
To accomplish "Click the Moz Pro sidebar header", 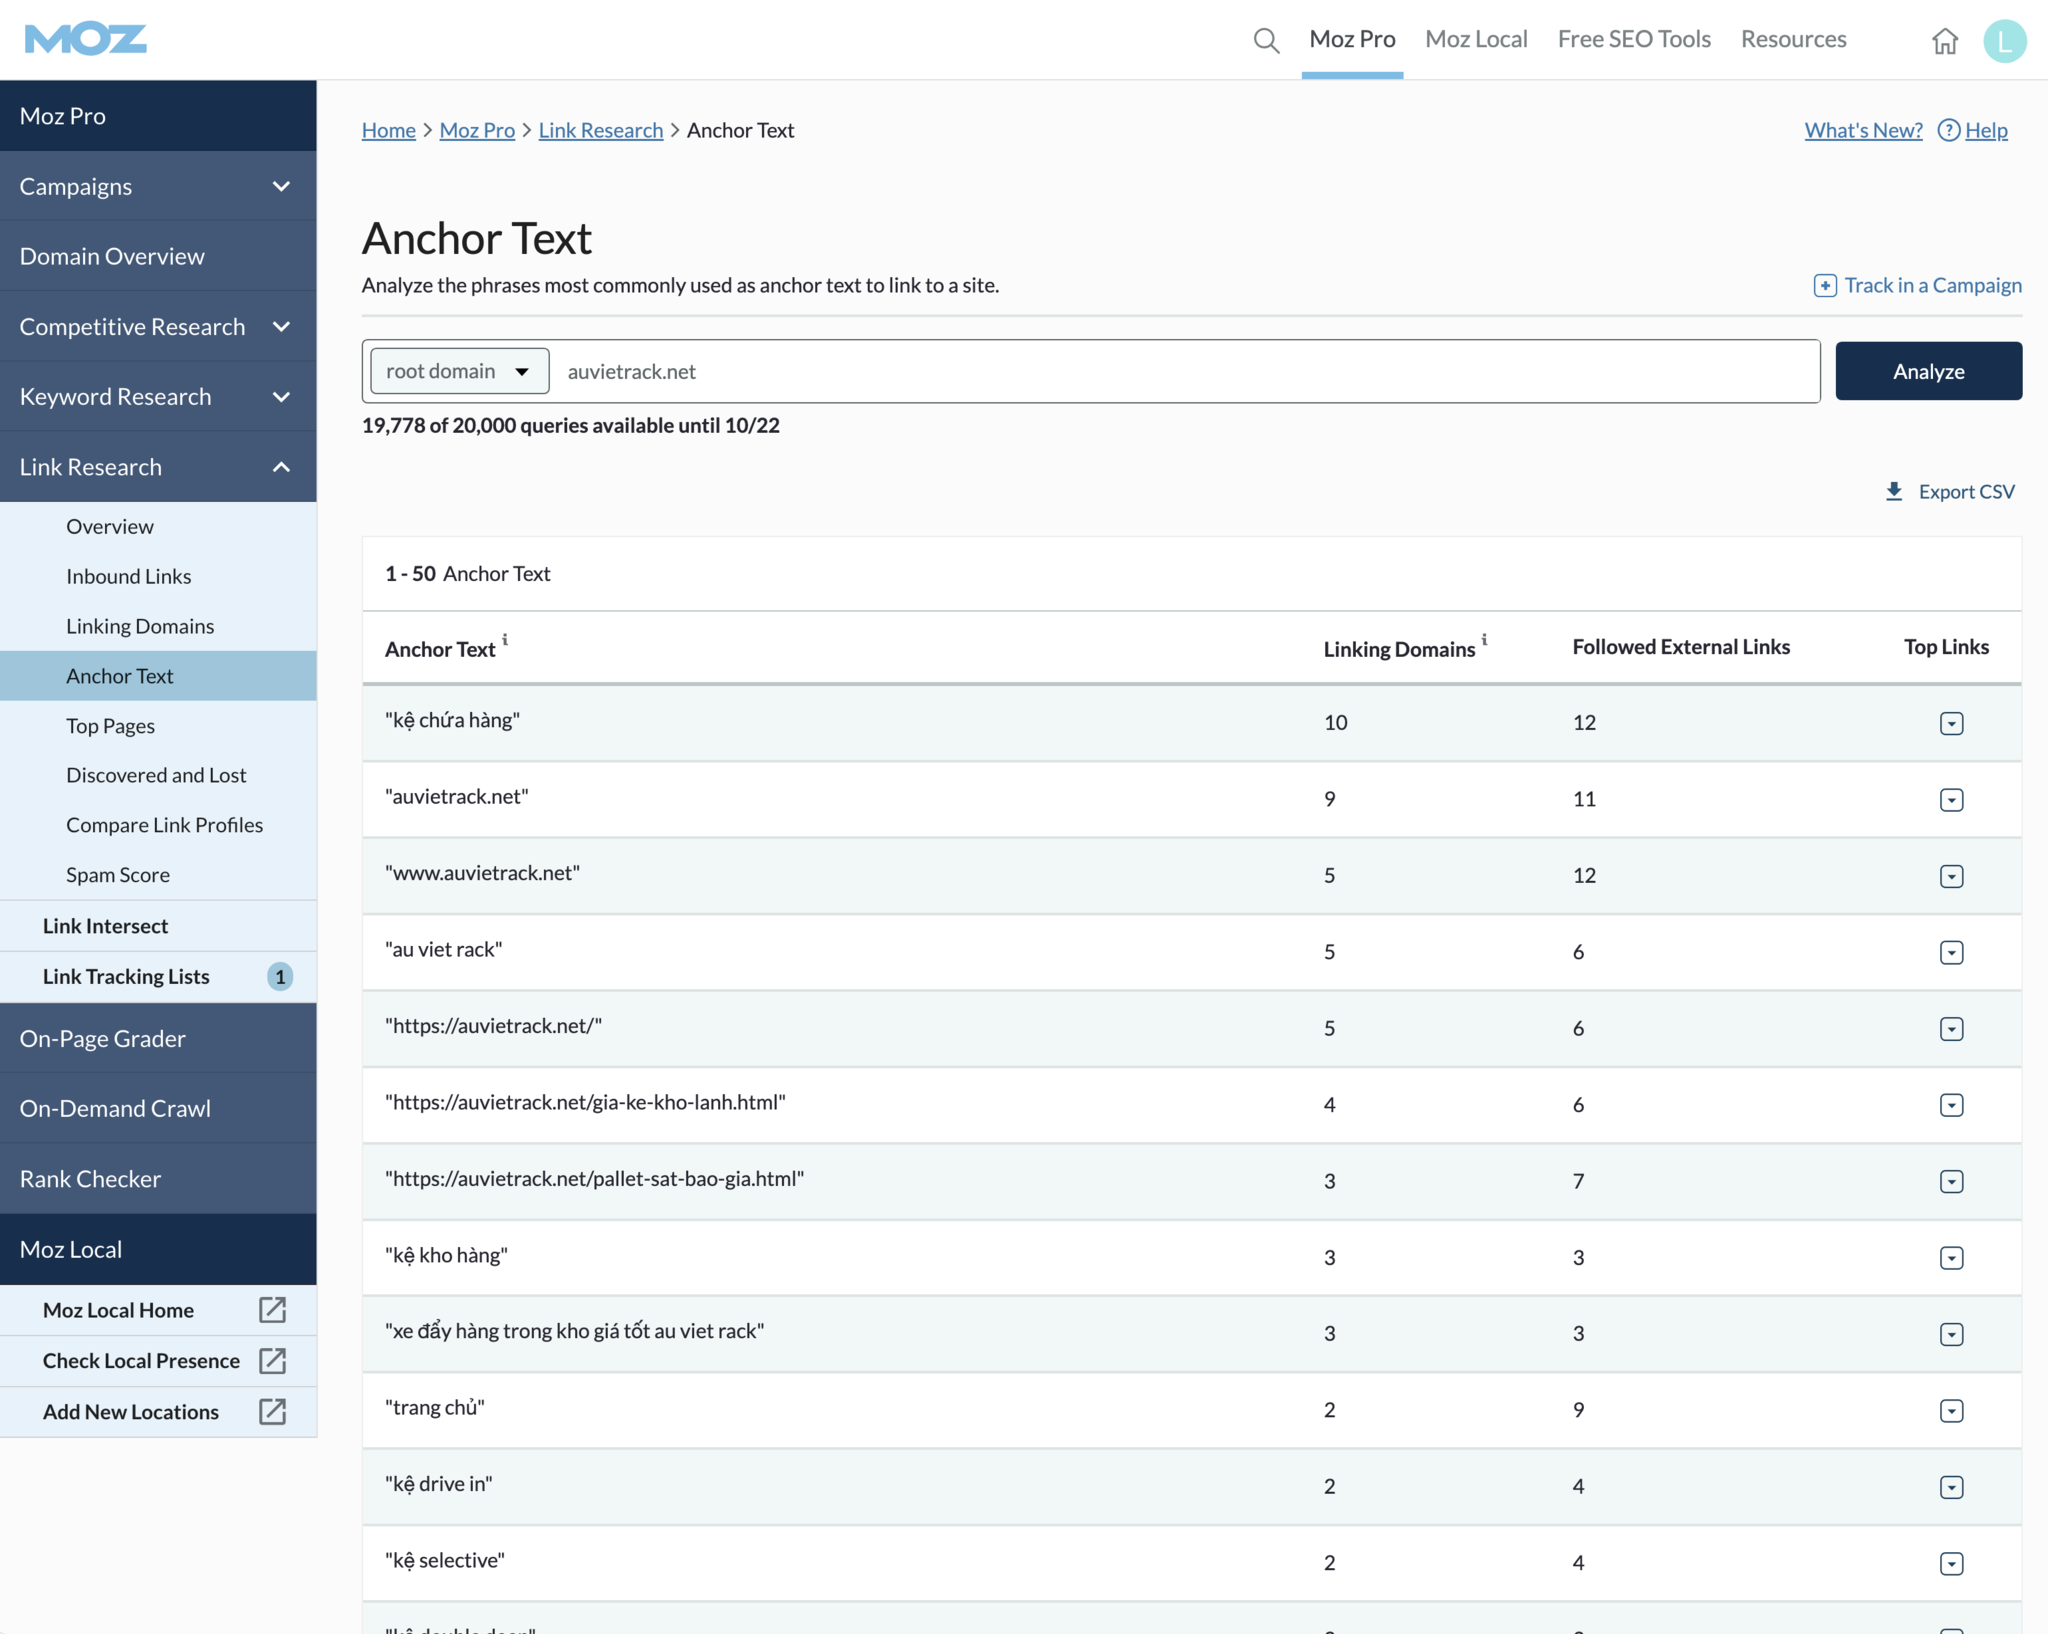I will (x=158, y=116).
